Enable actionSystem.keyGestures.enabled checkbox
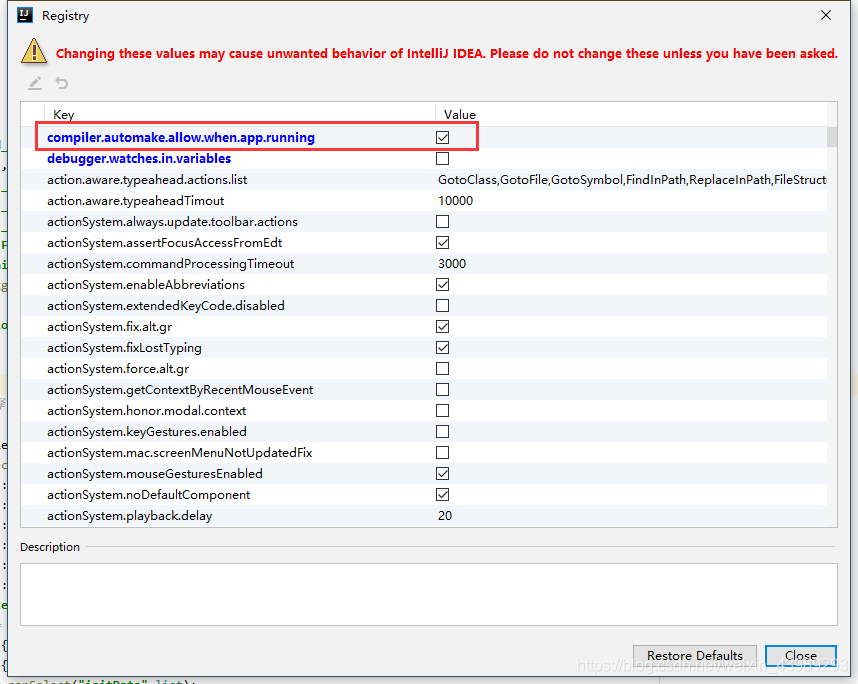The height and width of the screenshot is (684, 858). pos(443,432)
